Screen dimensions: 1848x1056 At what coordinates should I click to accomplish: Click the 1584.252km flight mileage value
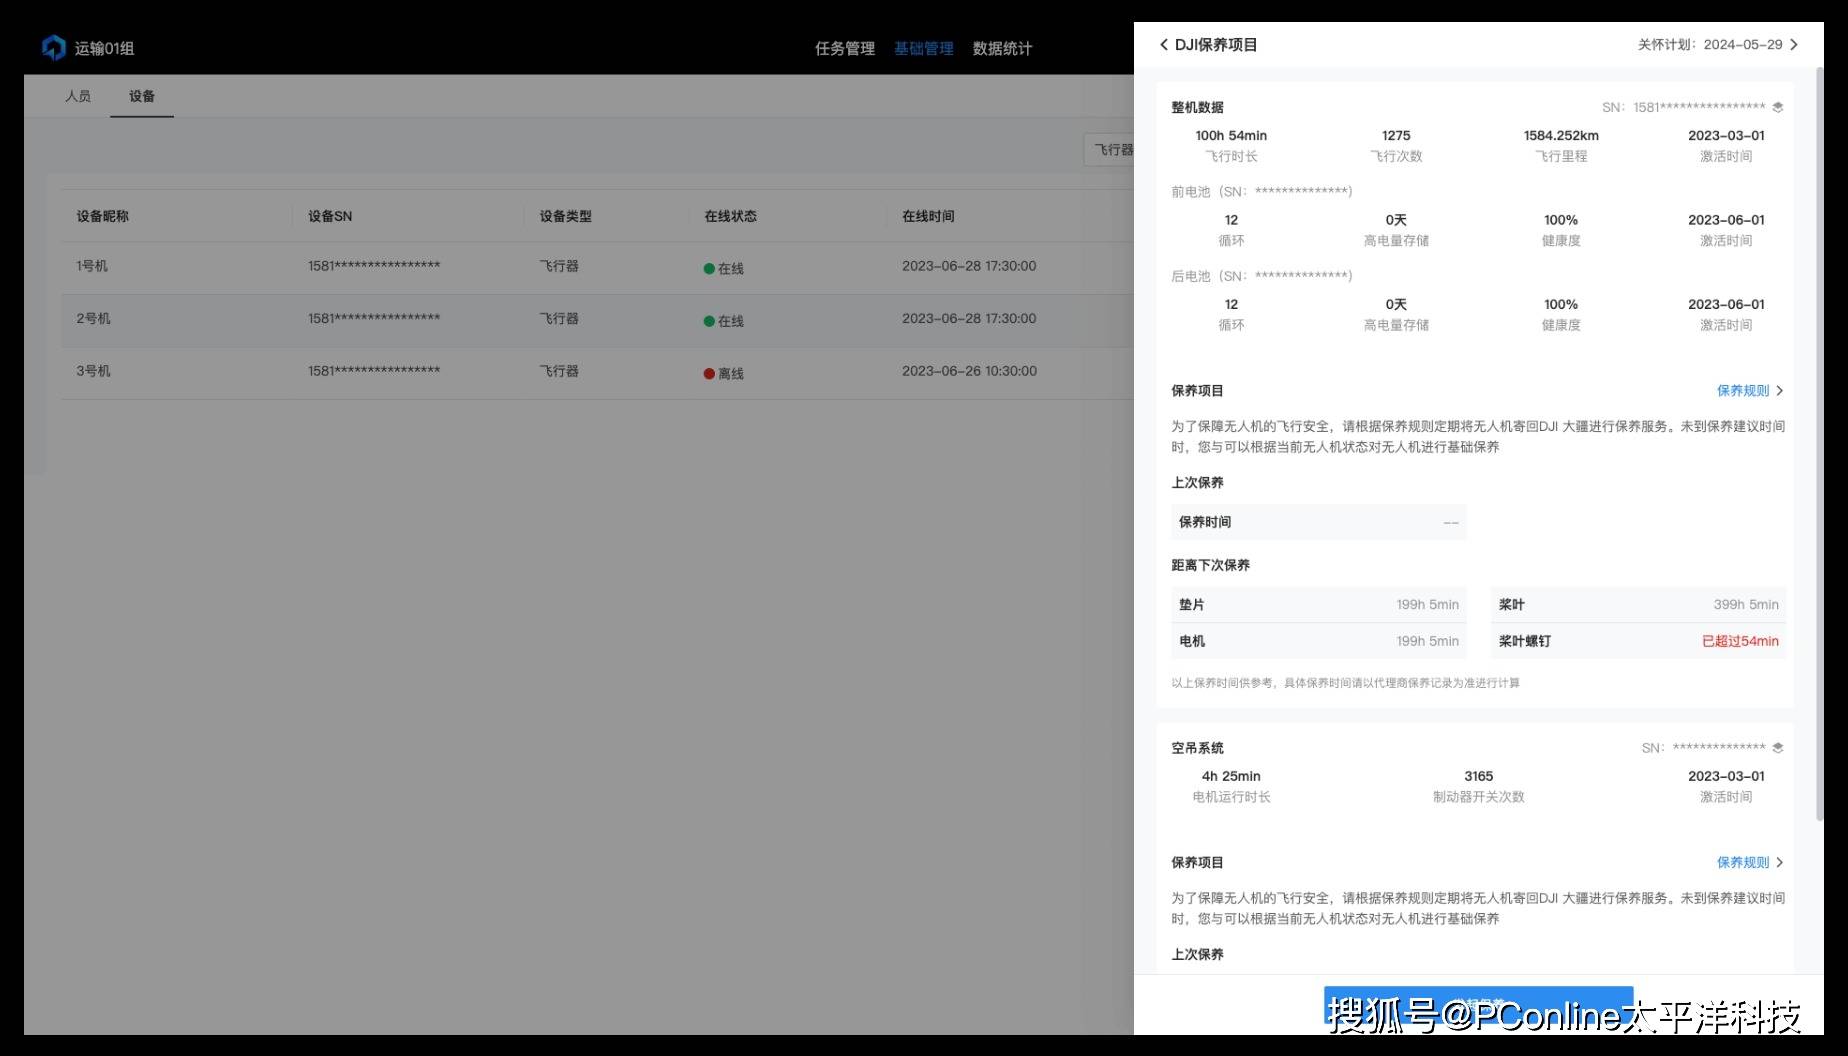(x=1561, y=136)
